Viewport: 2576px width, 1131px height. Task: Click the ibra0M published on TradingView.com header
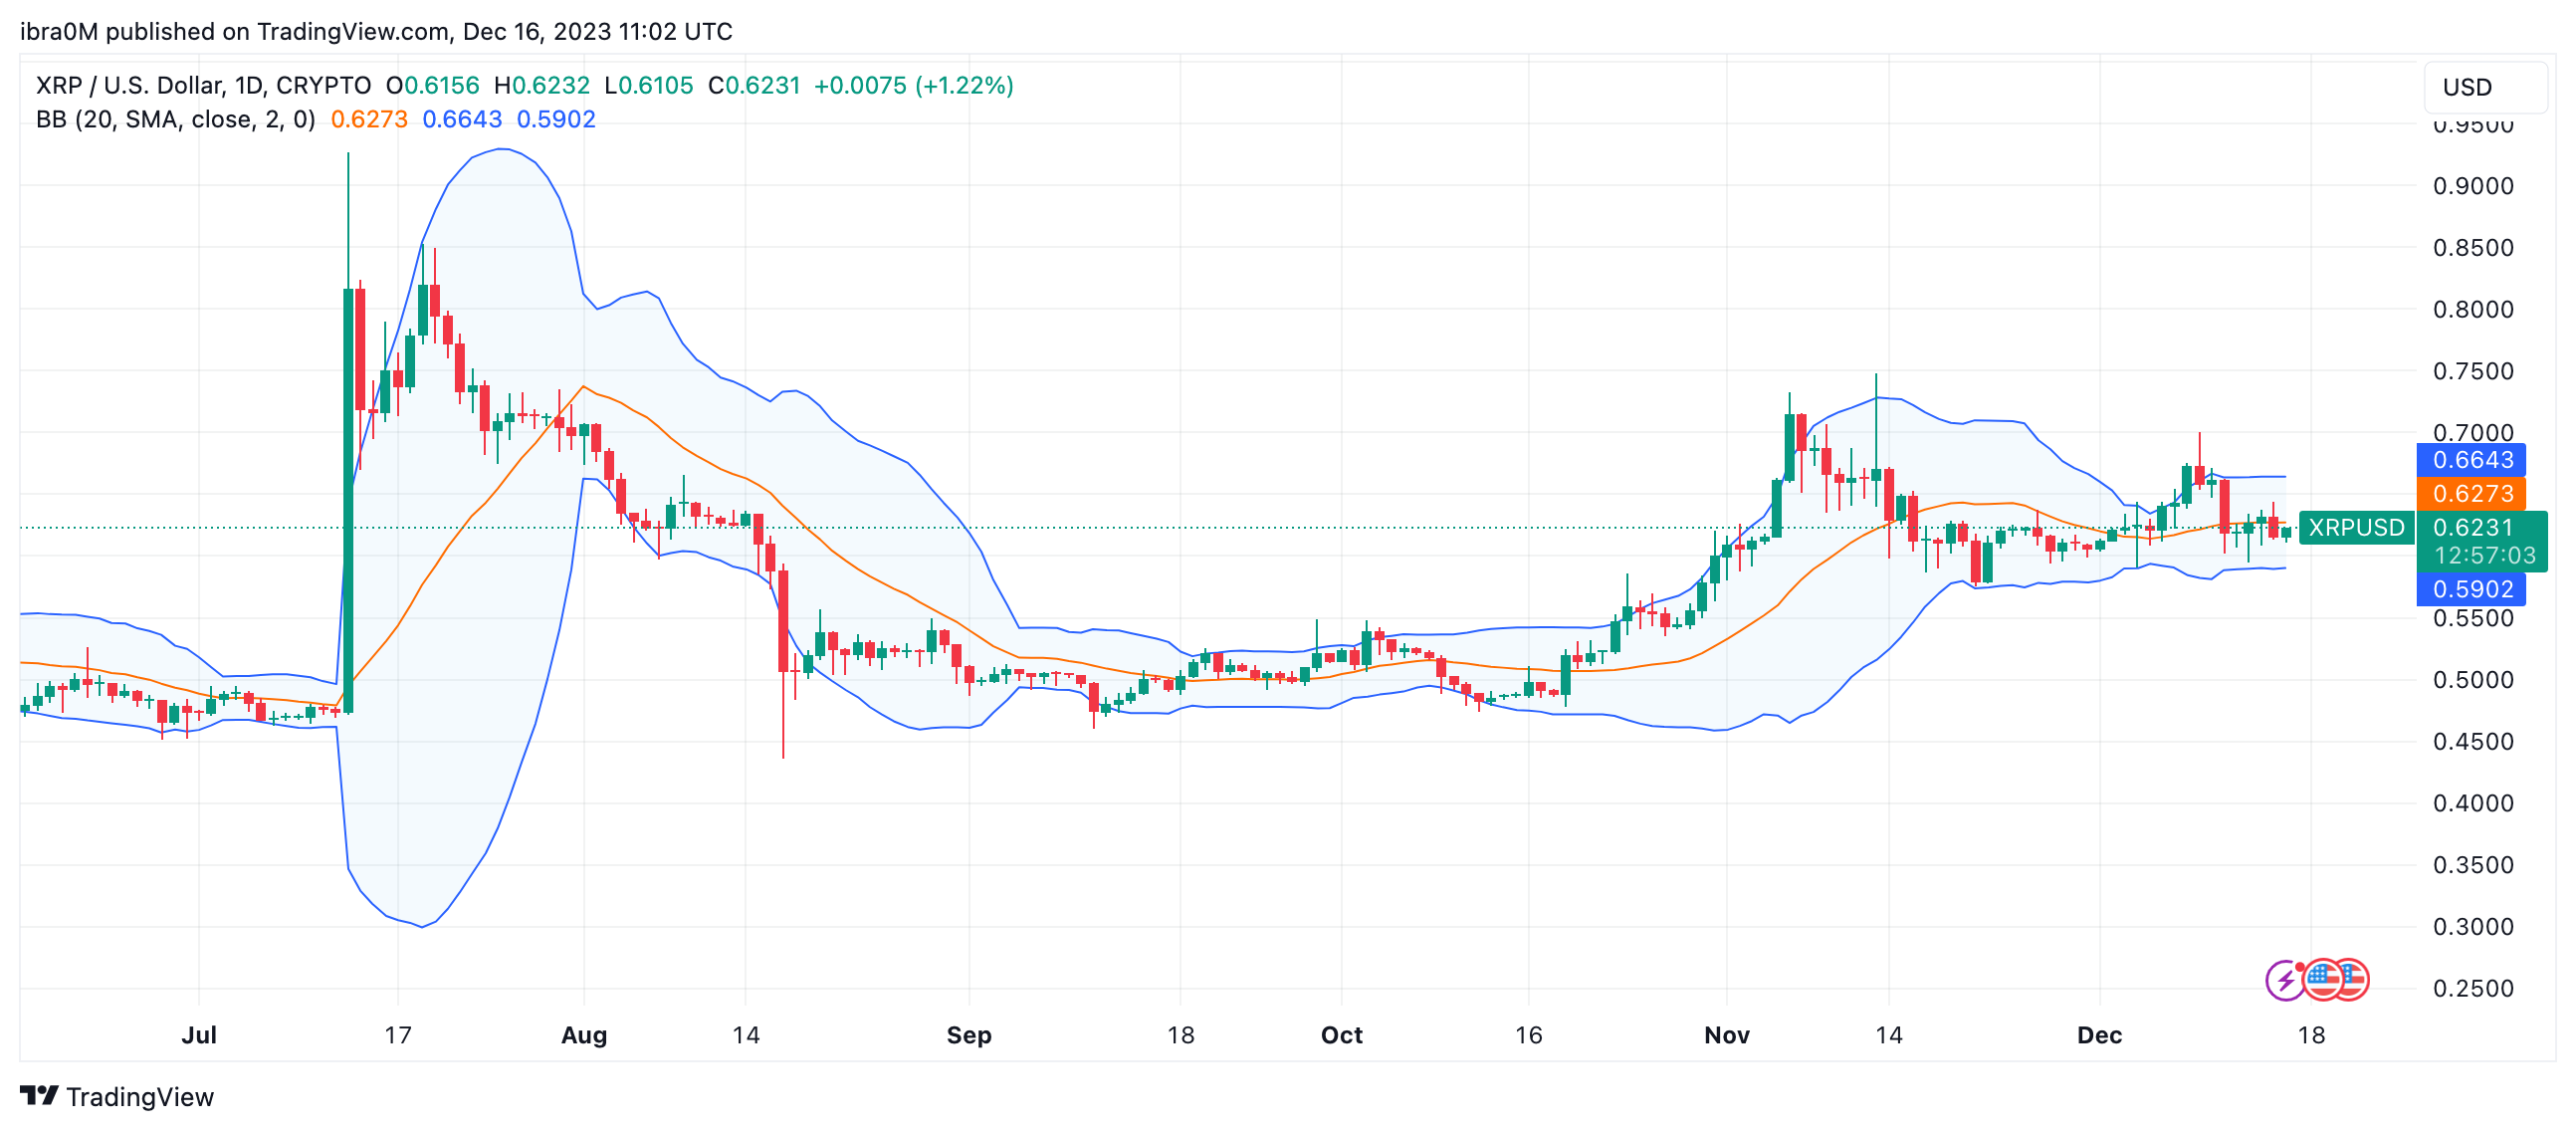(x=376, y=32)
